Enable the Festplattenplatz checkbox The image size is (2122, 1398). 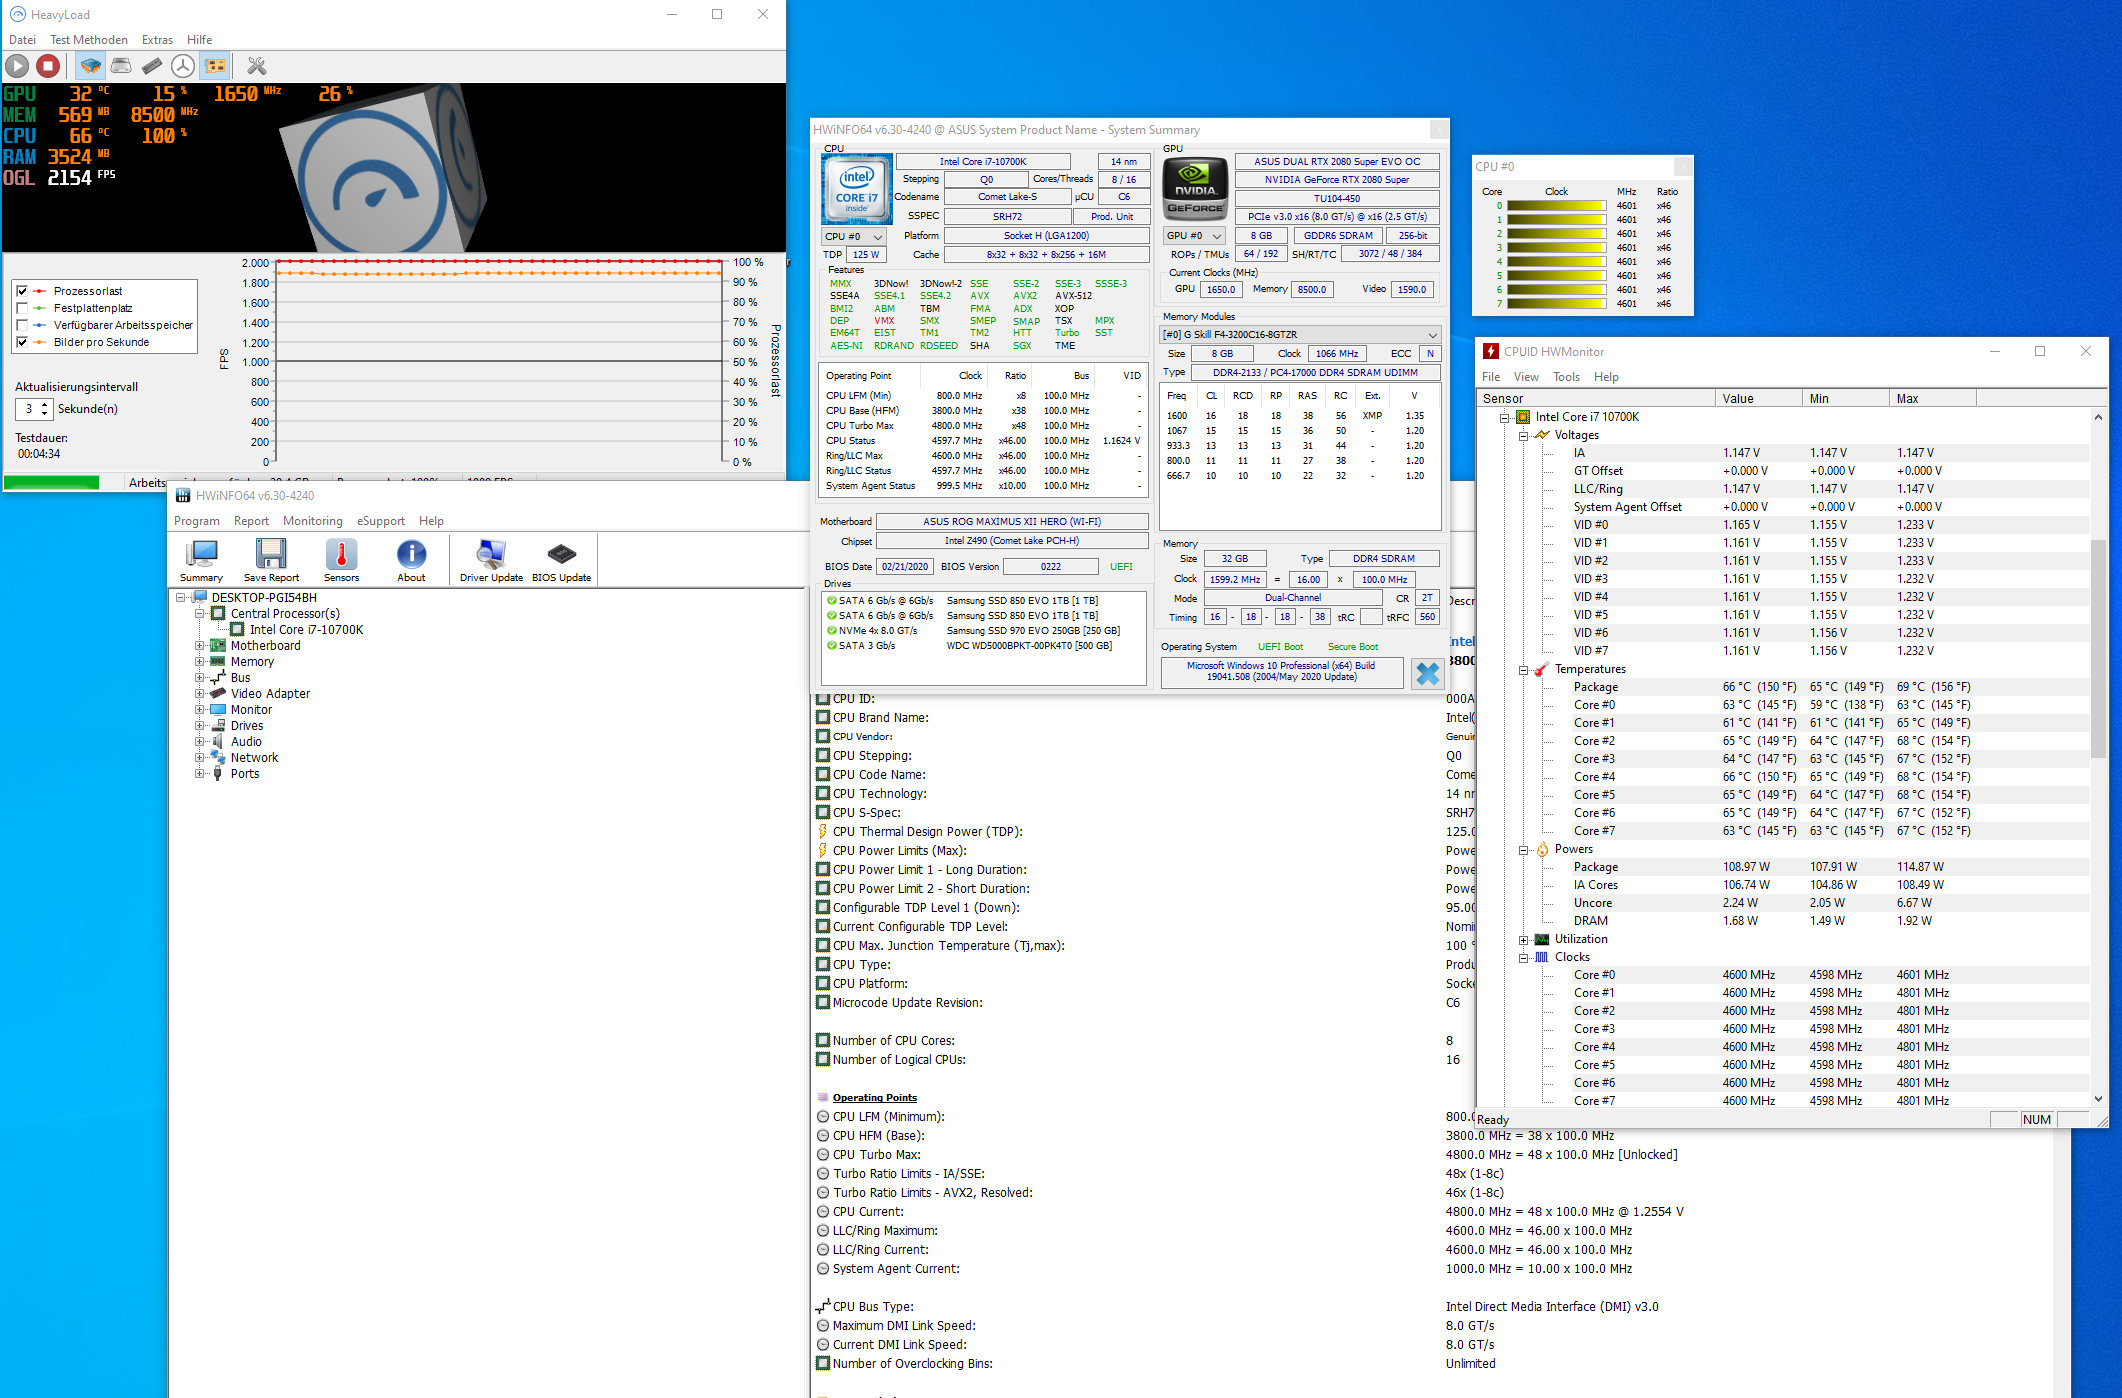(x=22, y=308)
